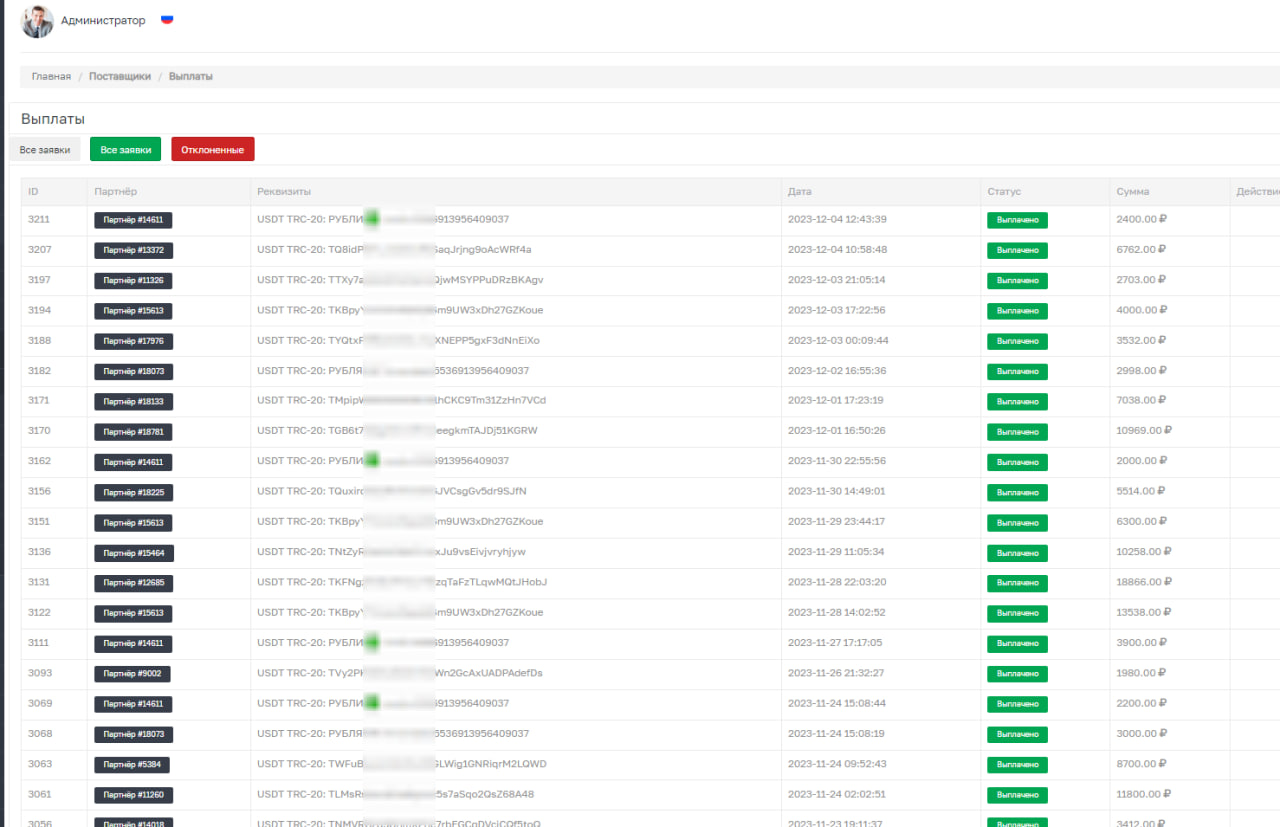Click the Статус column header
Viewport: 1280px width, 827px height.
click(x=1004, y=192)
